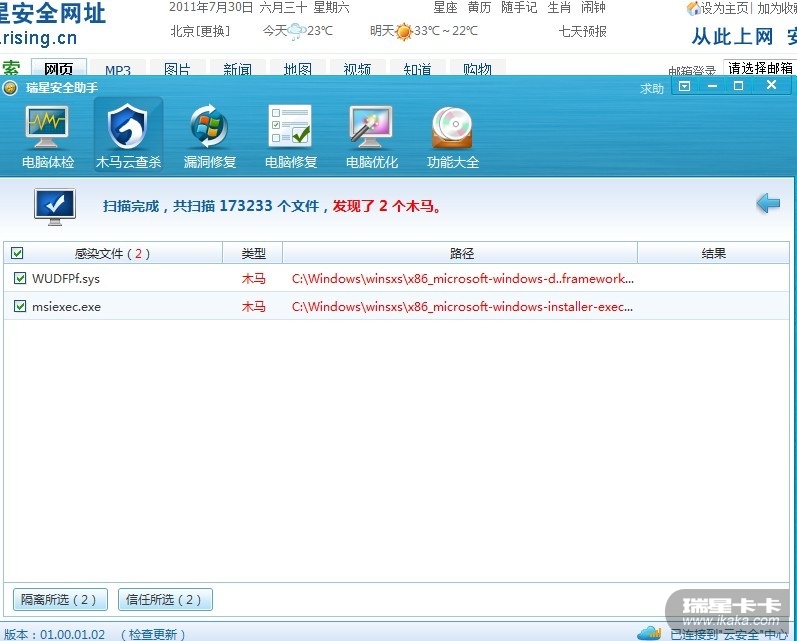797x641 pixels.
Task: Open the title bar dropdown menu button
Action: (685, 86)
